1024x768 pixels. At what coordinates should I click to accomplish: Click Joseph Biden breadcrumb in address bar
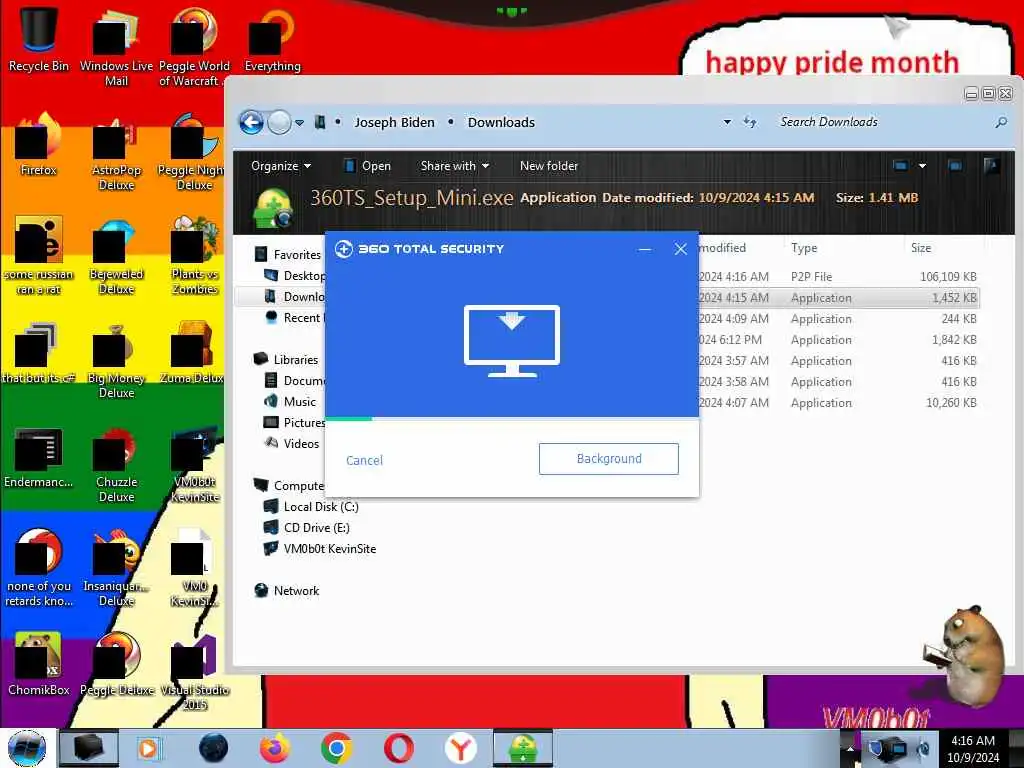(x=394, y=122)
